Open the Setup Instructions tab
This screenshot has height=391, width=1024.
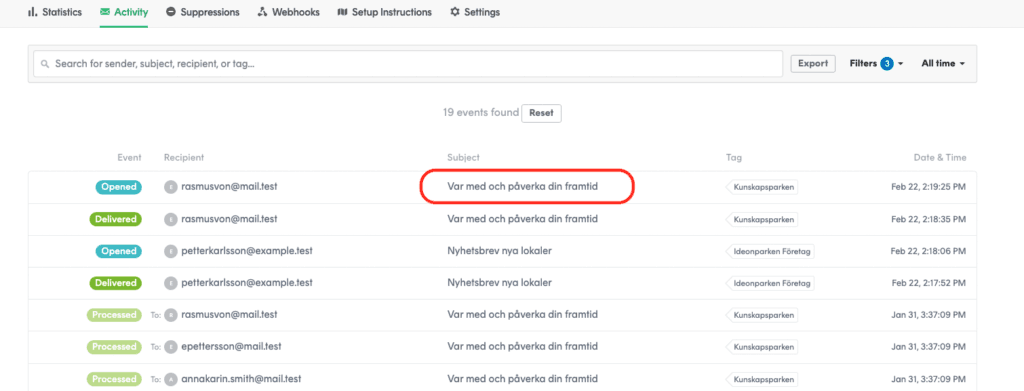pyautogui.click(x=385, y=12)
